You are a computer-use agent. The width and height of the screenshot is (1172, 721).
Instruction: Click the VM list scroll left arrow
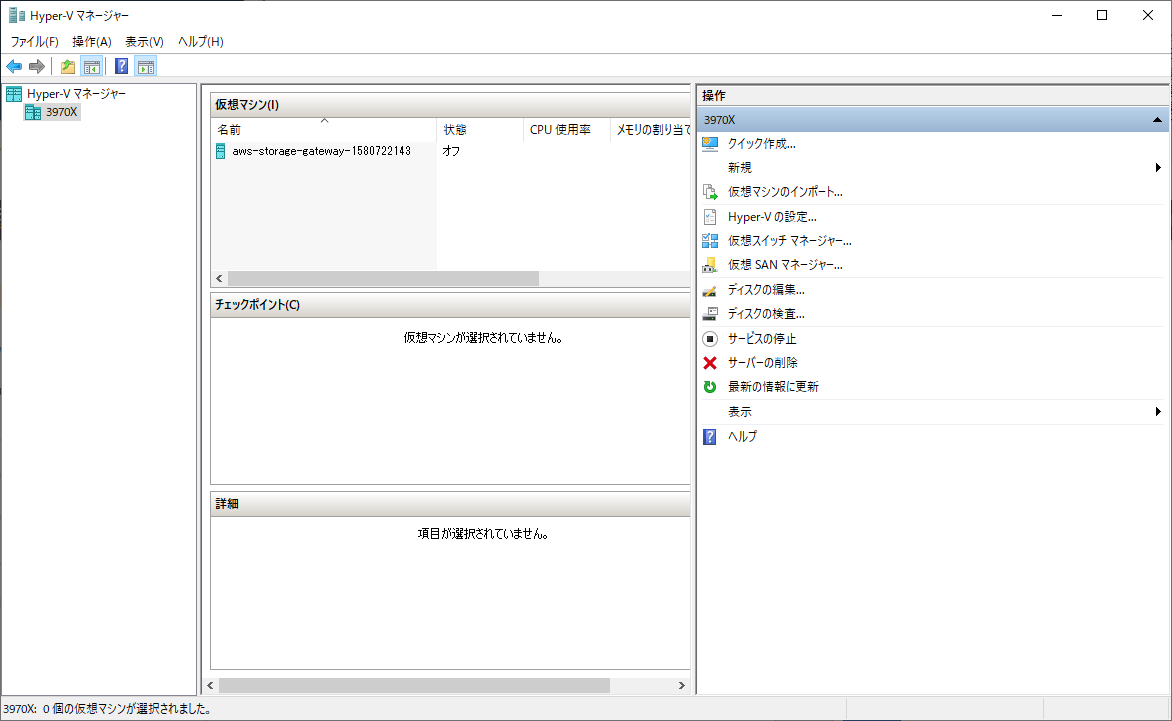point(219,279)
